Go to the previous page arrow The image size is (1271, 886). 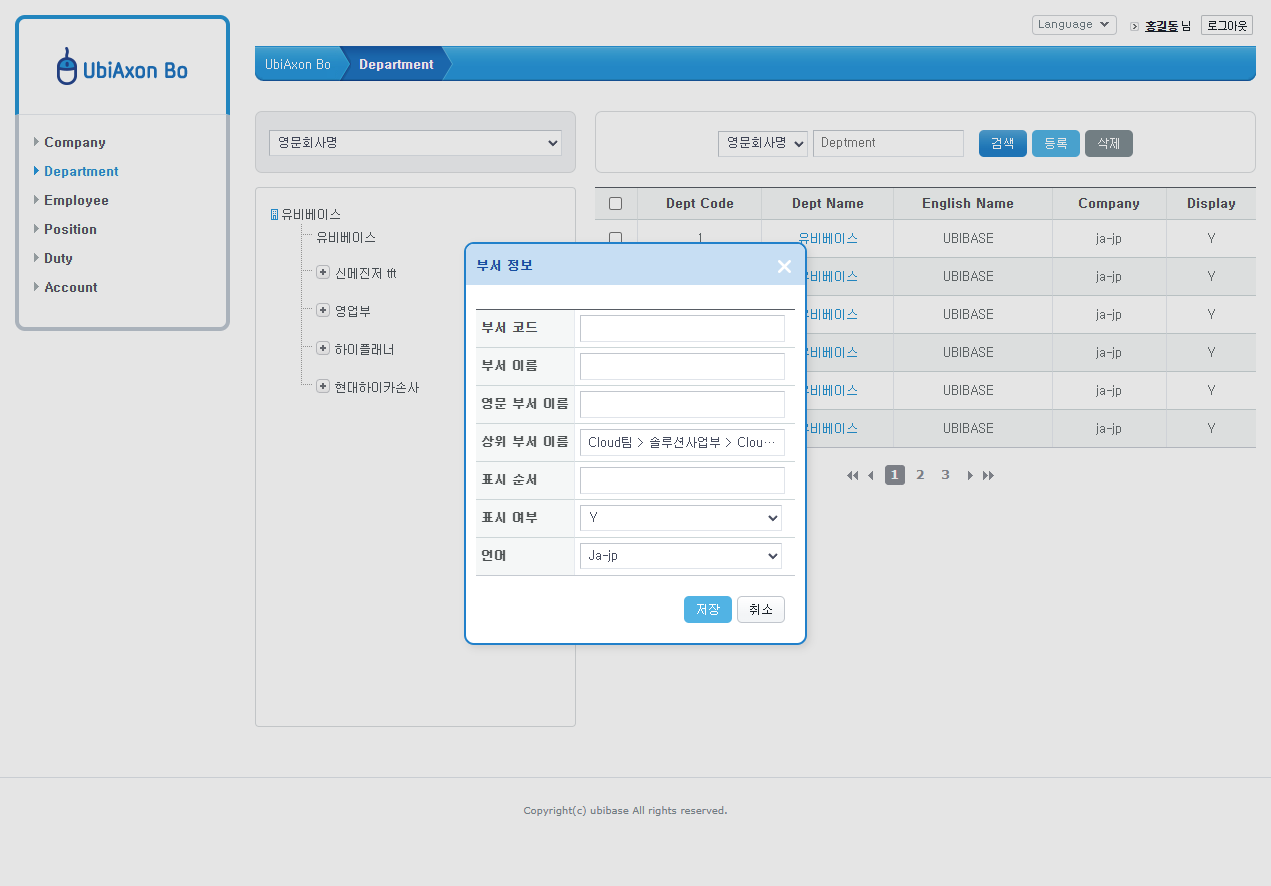point(870,476)
